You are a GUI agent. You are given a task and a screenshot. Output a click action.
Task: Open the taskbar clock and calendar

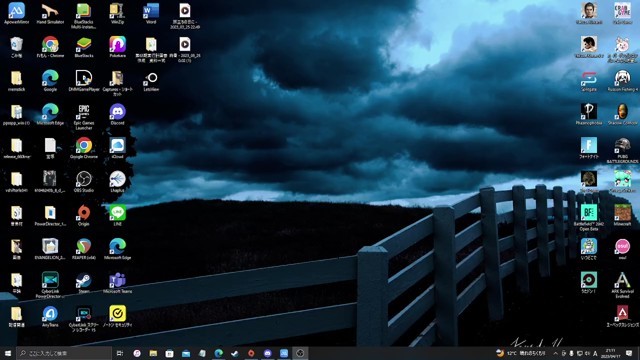pyautogui.click(x=611, y=353)
